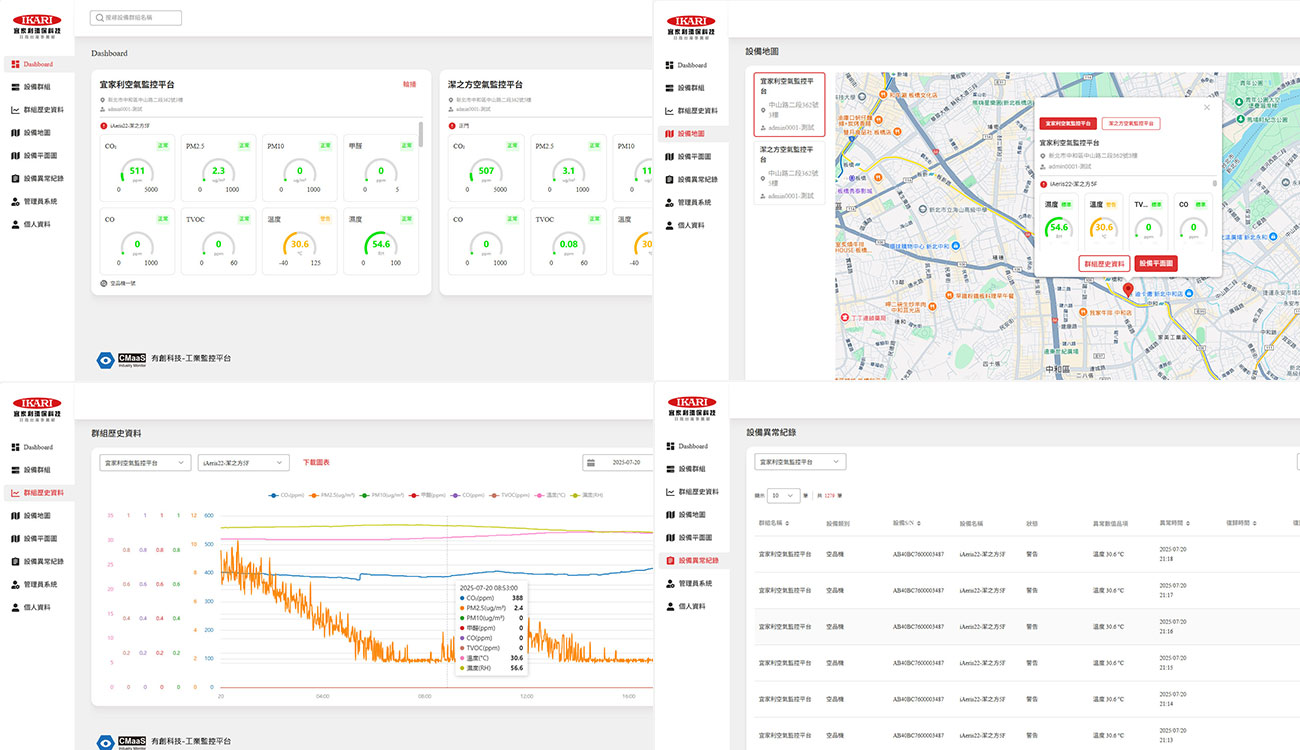This screenshot has height=750, width=1300.
Task: Select the outlined 潔之方空氣監控平台 tab in map popup
Action: coord(1131,124)
